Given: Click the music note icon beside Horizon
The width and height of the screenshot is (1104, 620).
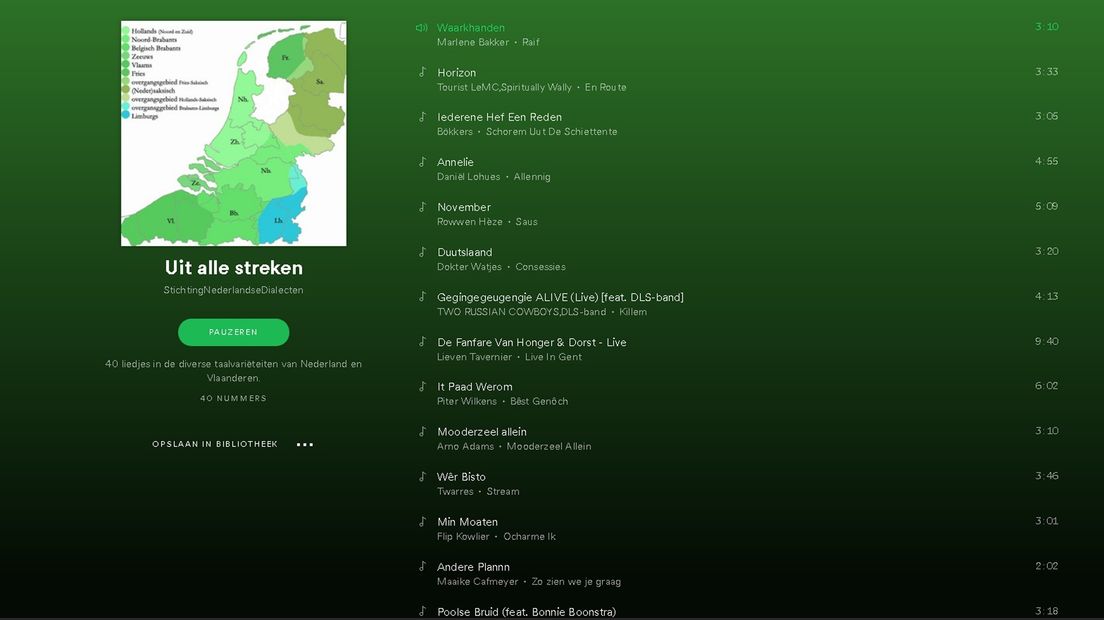Looking at the screenshot, I should (x=422, y=72).
